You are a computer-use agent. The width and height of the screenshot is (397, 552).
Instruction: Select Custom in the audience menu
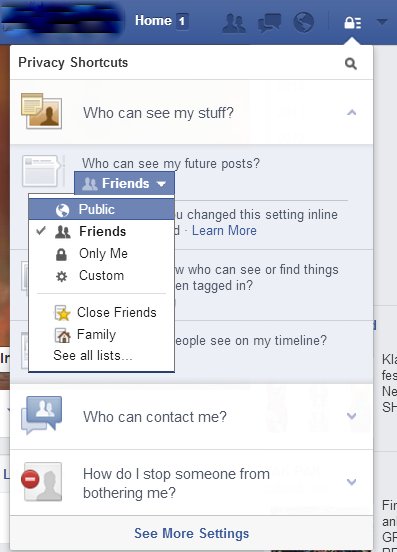click(101, 275)
